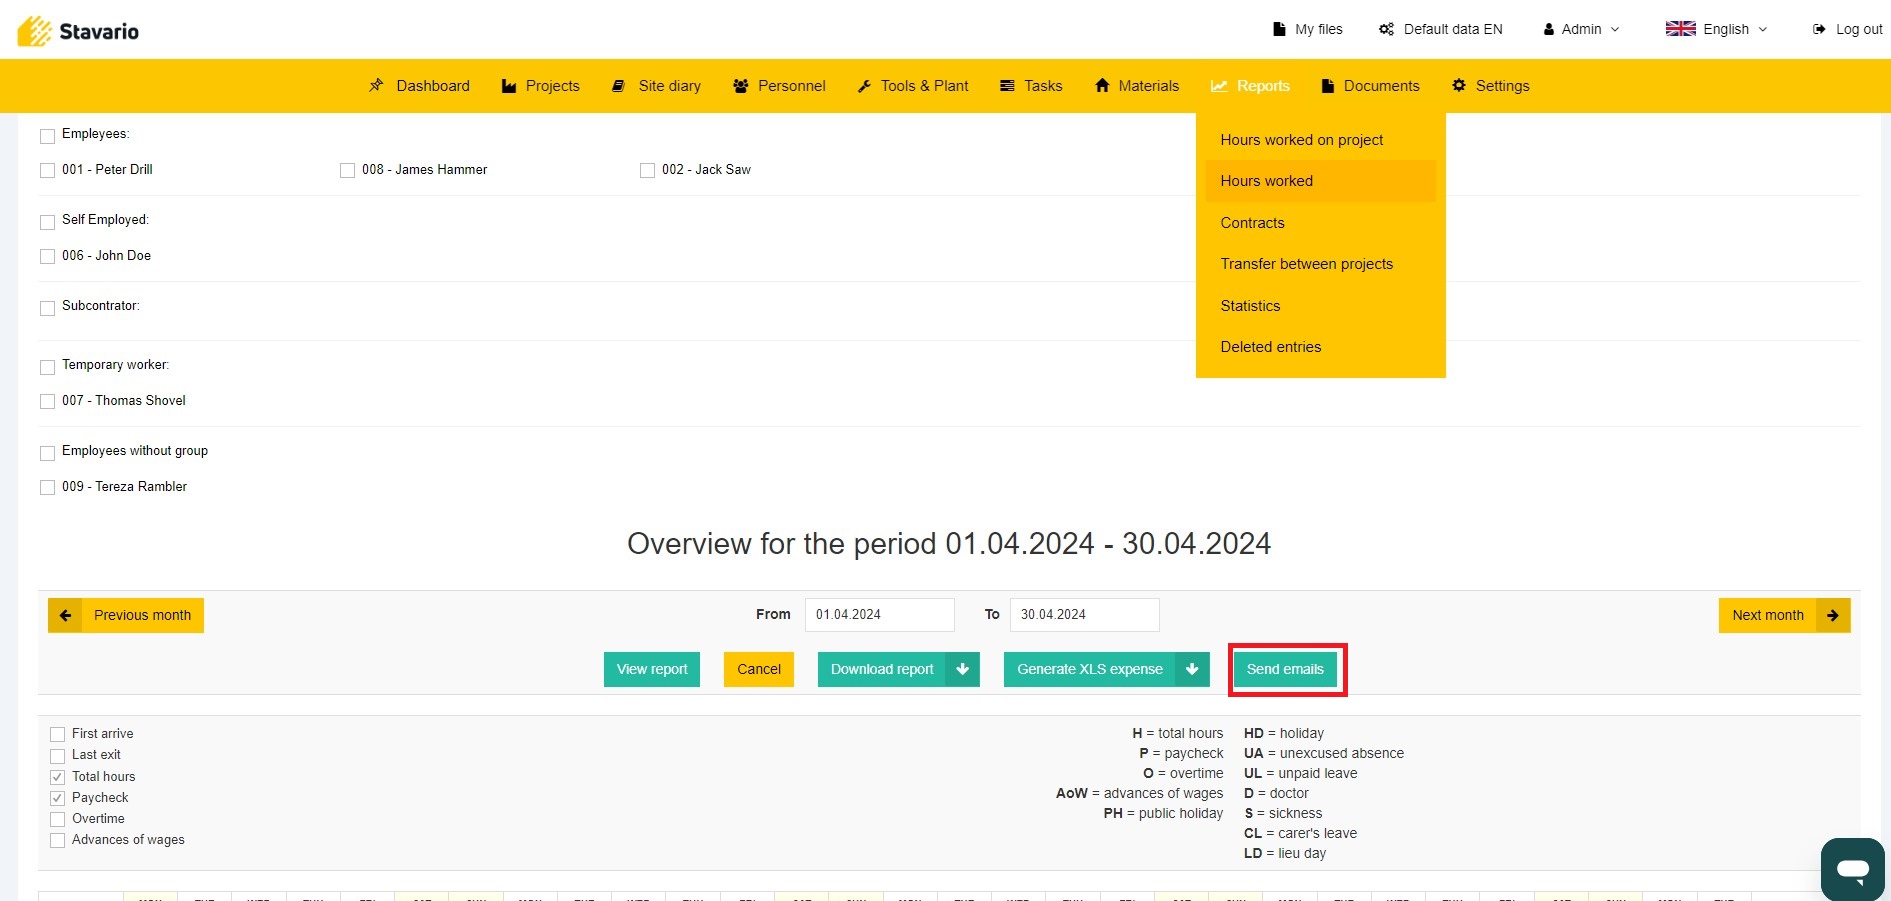The width and height of the screenshot is (1891, 901).
Task: Click the Dashboard pin icon
Action: tap(376, 85)
